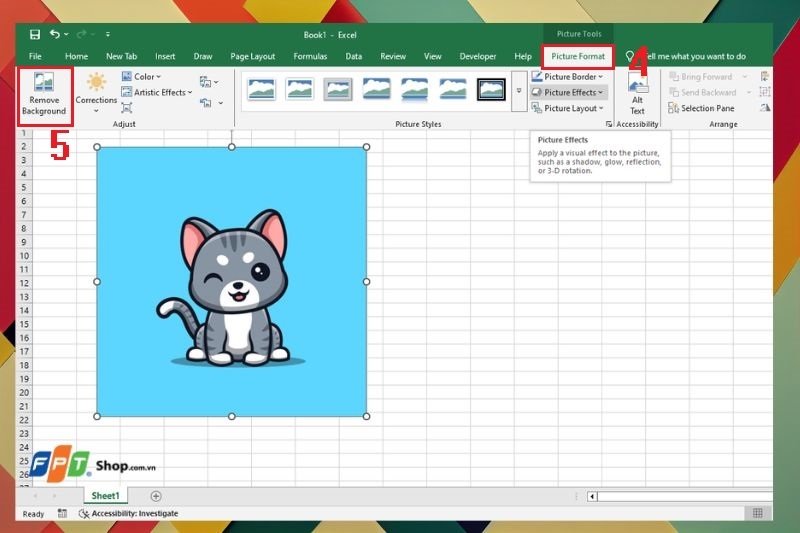Click the Undo arrow
Image resolution: width=800 pixels, height=533 pixels.
click(55, 34)
